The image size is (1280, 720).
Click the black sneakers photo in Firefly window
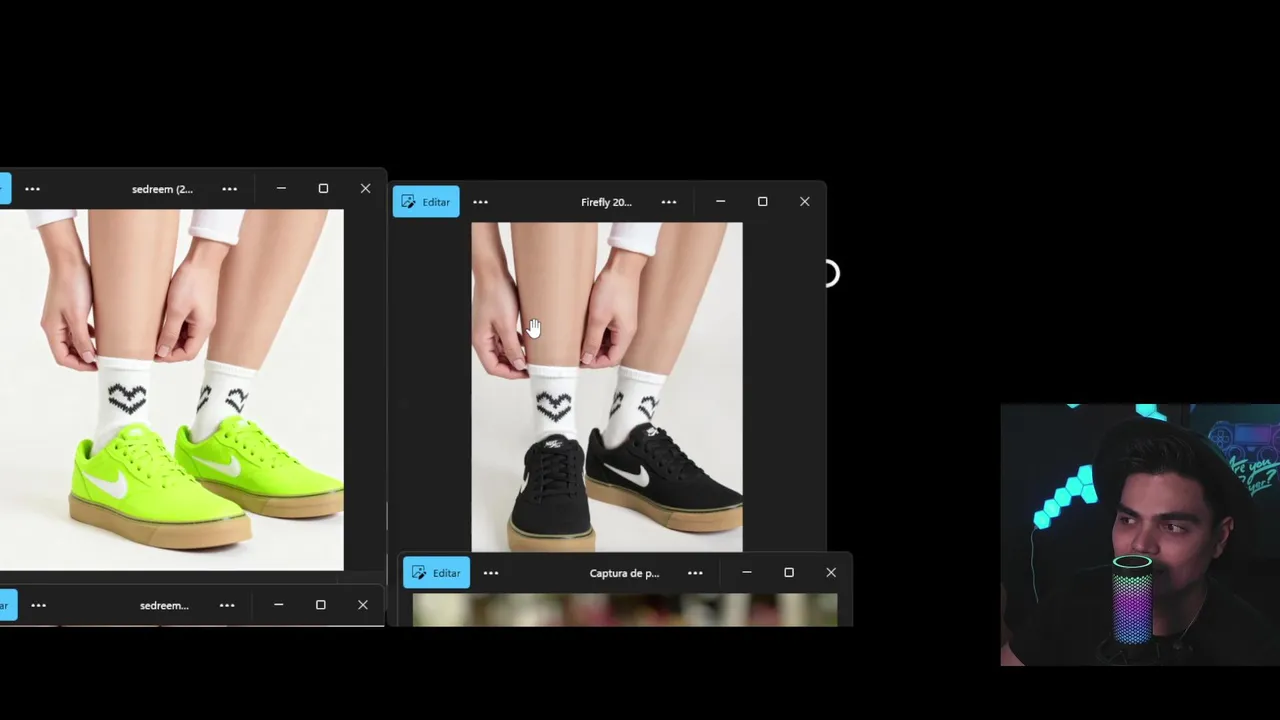coord(607,387)
